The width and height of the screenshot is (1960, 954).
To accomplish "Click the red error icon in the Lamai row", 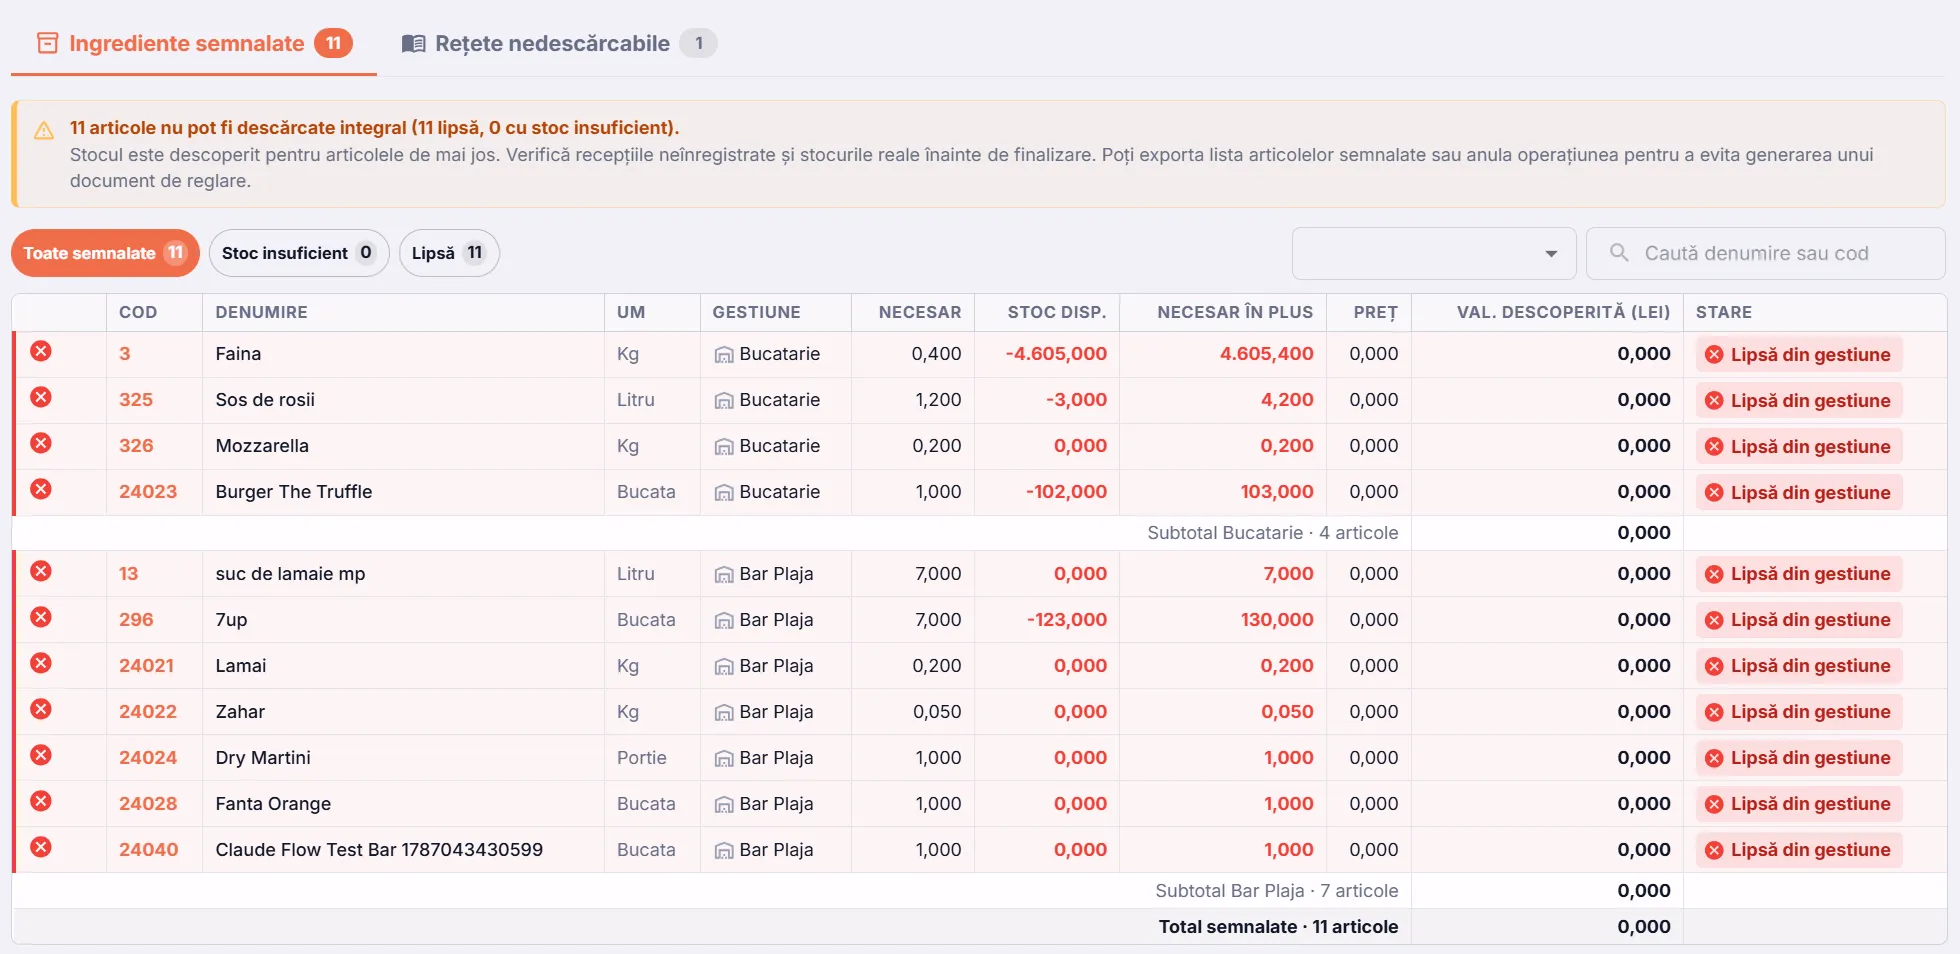I will pyautogui.click(x=41, y=663).
